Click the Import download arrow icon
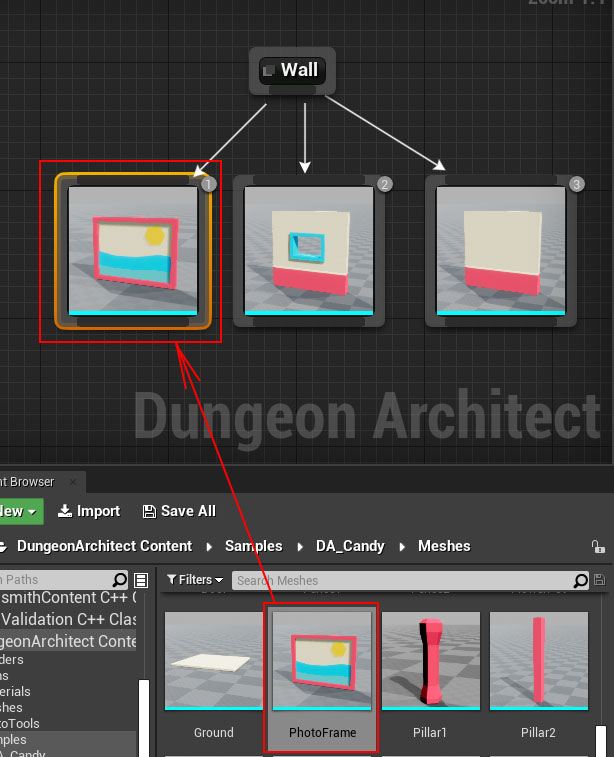This screenshot has height=757, width=614. coord(65,511)
